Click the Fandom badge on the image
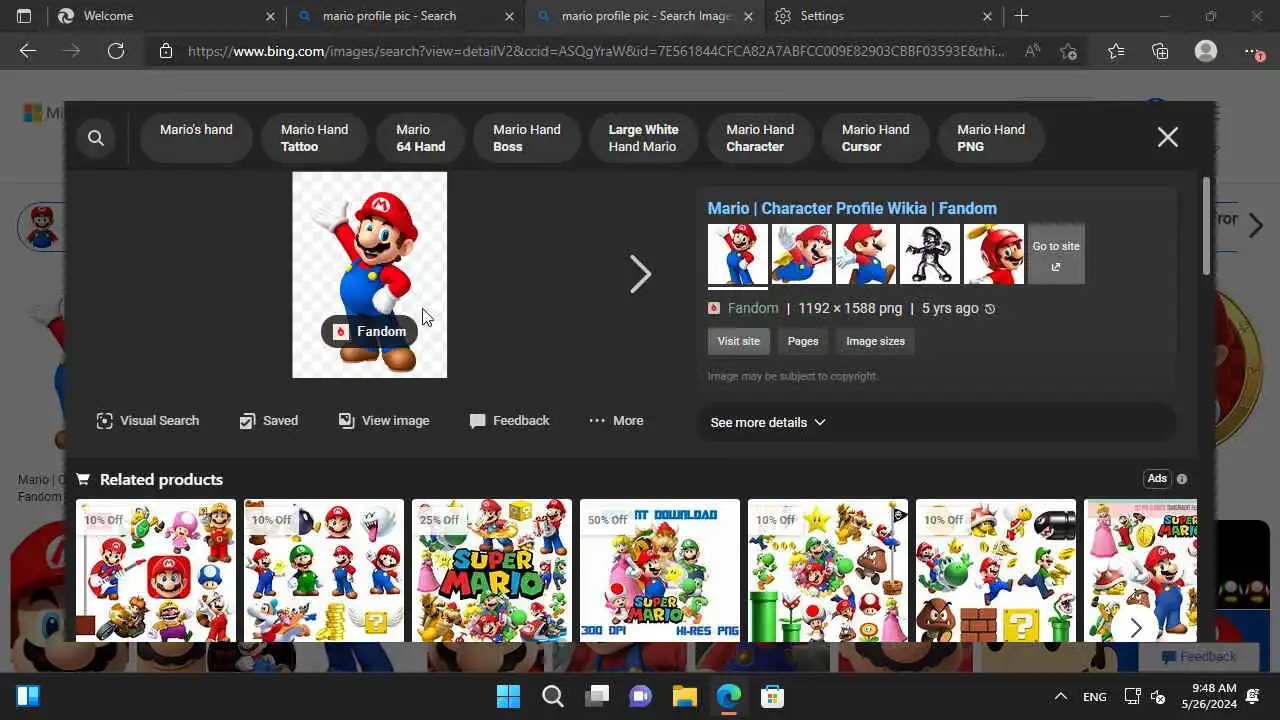Image resolution: width=1280 pixels, height=720 pixels. [370, 331]
